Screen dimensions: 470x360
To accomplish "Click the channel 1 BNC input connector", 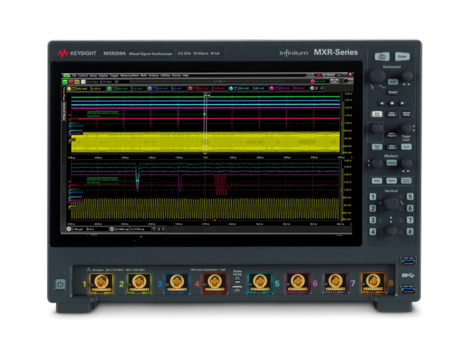I will tap(101, 283).
